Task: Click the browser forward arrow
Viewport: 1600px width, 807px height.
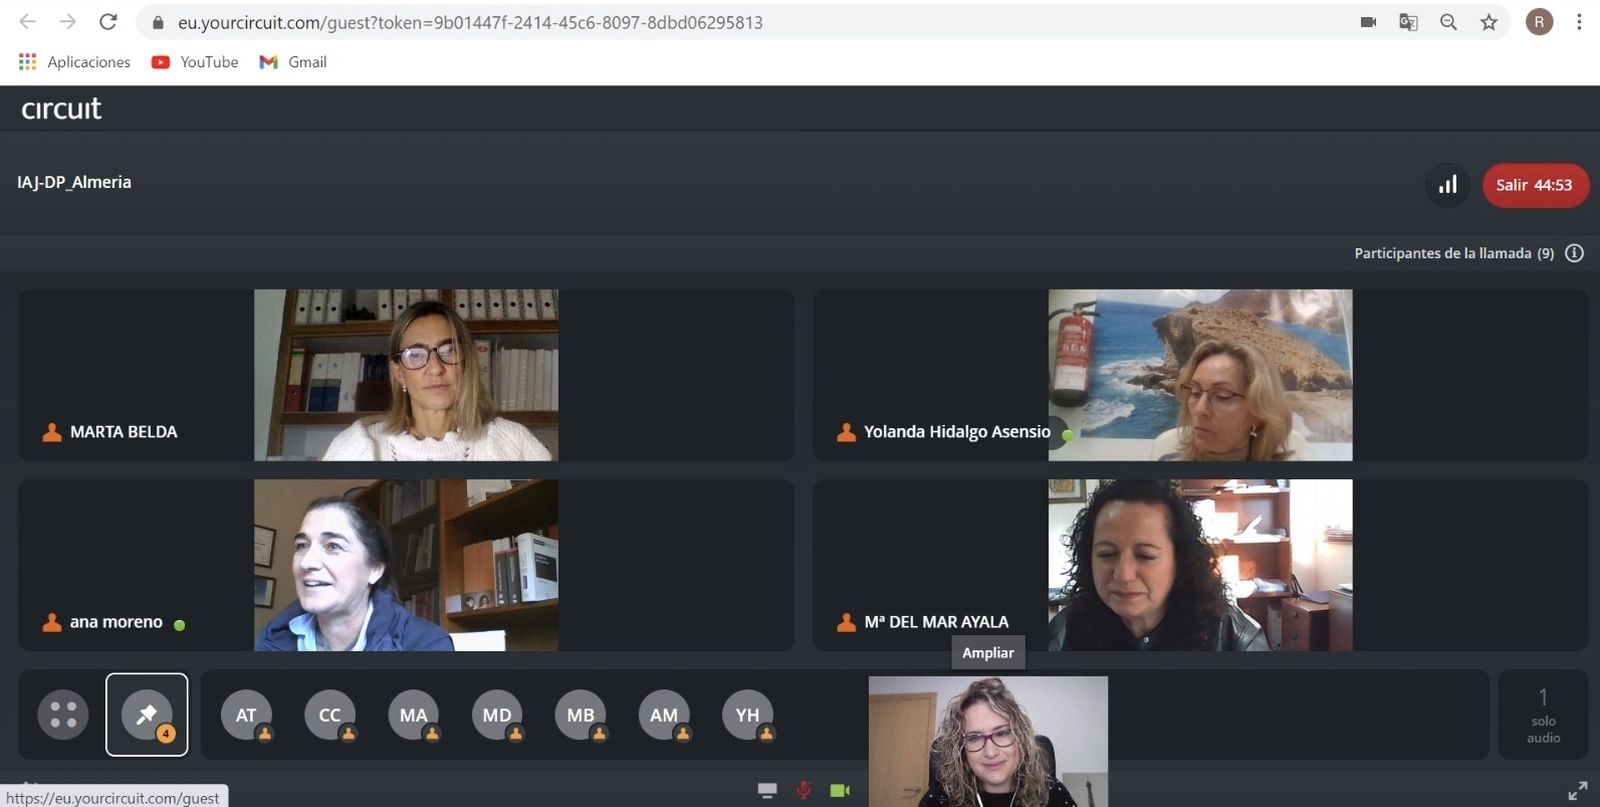Action: [x=67, y=21]
